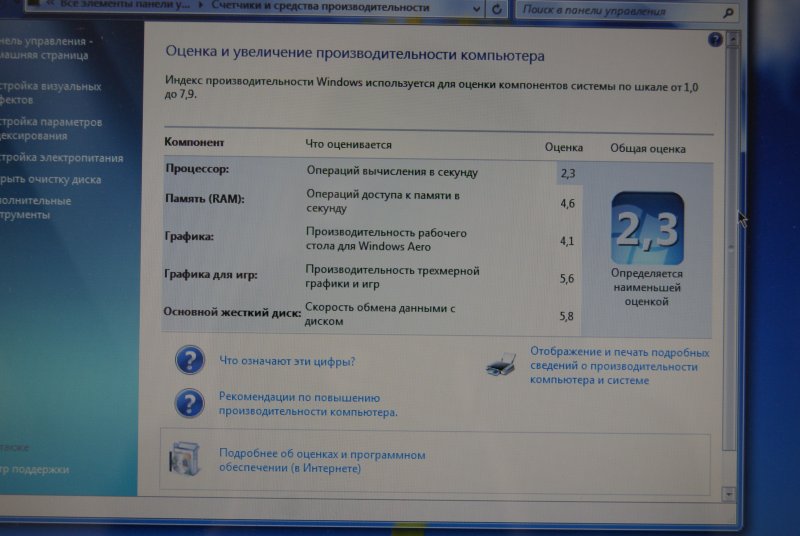
Task: Open "Что означают эти цифры?" link
Action: coord(287,361)
